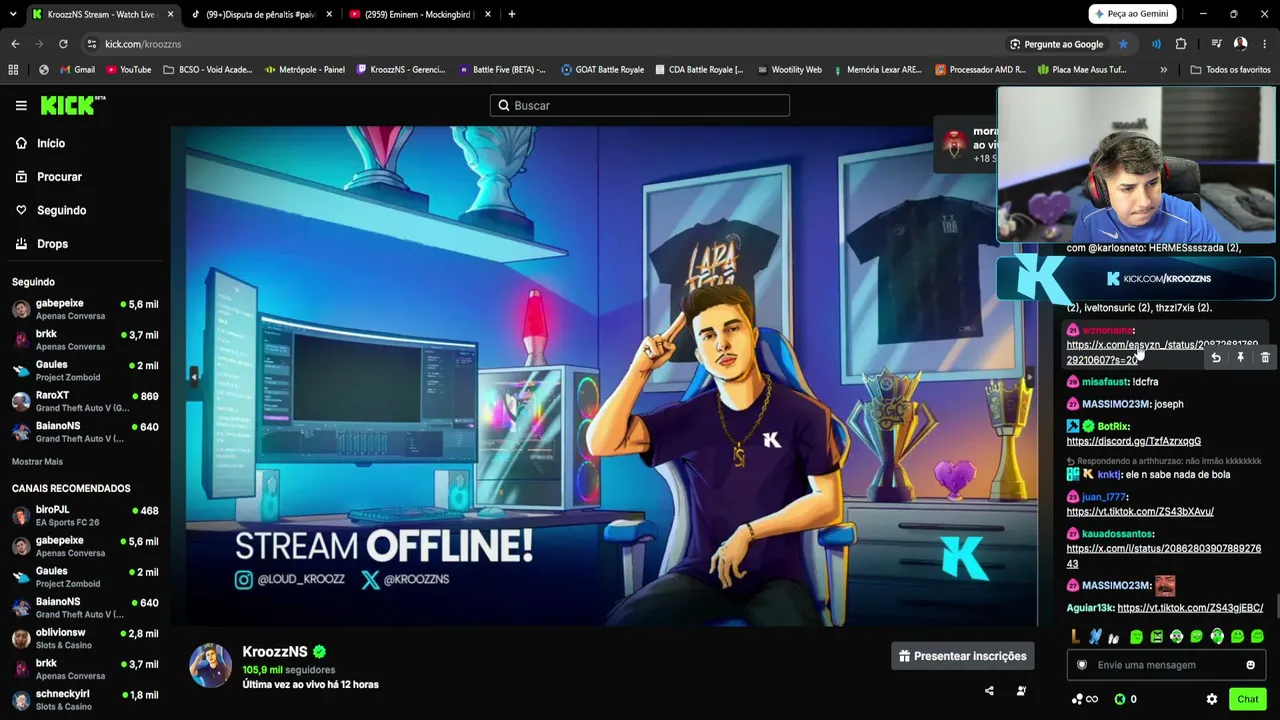The width and height of the screenshot is (1280, 720).
Task: Open chat settings gear
Action: [x=1212, y=699]
